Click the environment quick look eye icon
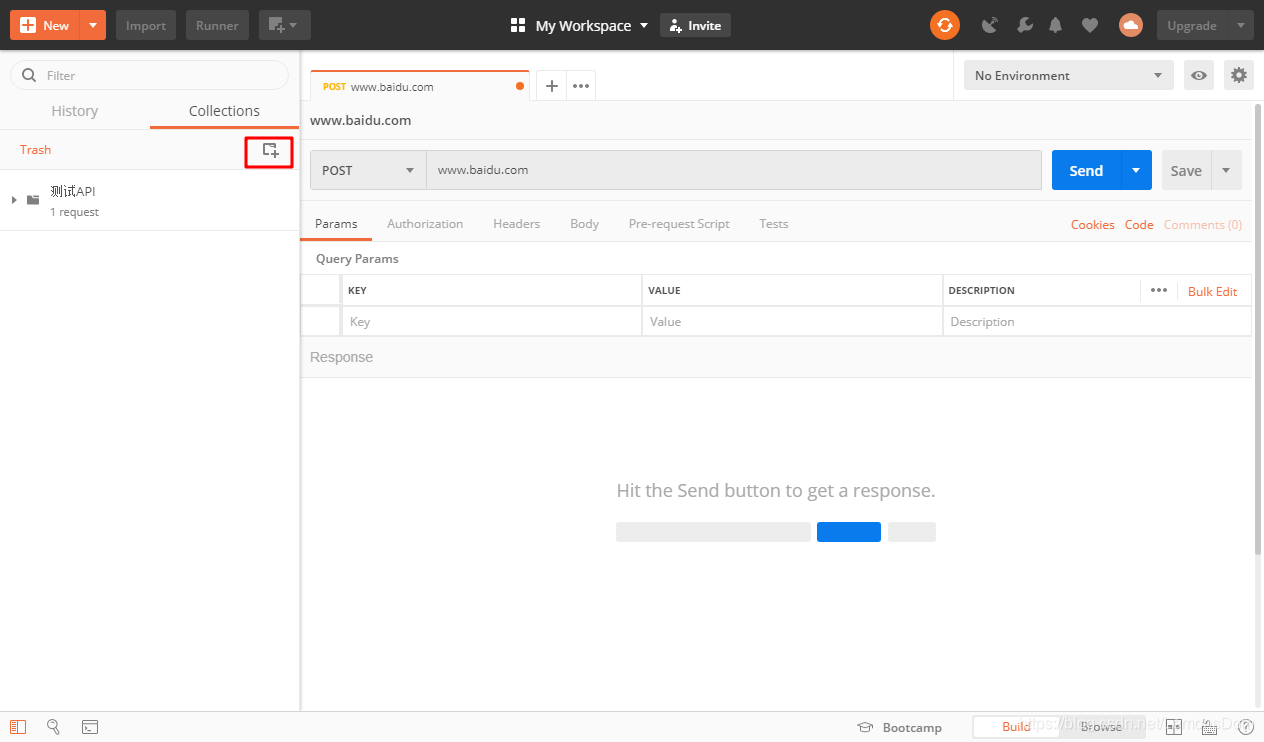Screen dimensions: 1264x742 1198,75
